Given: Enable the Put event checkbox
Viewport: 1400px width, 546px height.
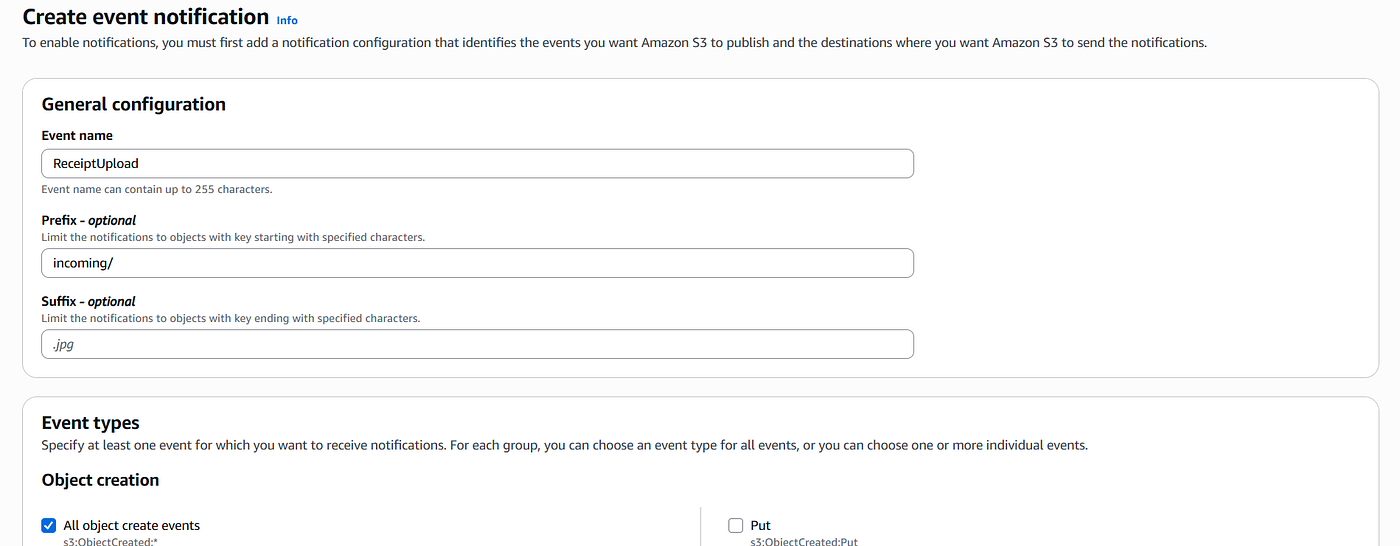Looking at the screenshot, I should point(736,525).
